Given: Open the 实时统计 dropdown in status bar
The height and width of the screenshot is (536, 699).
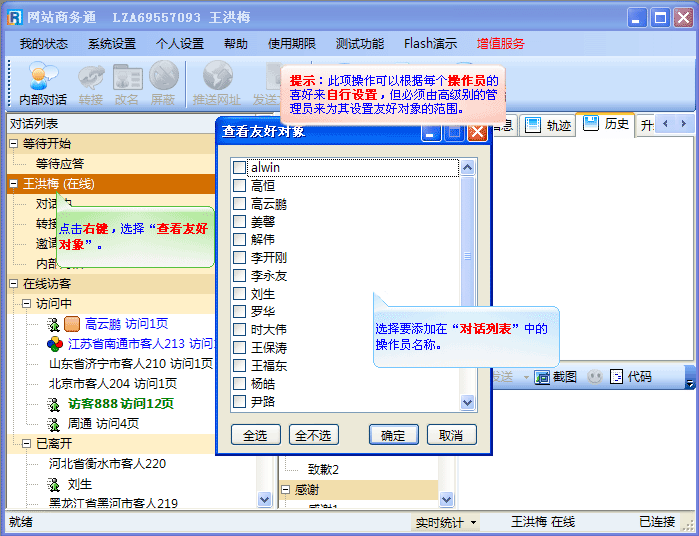Looking at the screenshot, I should (x=446, y=522).
